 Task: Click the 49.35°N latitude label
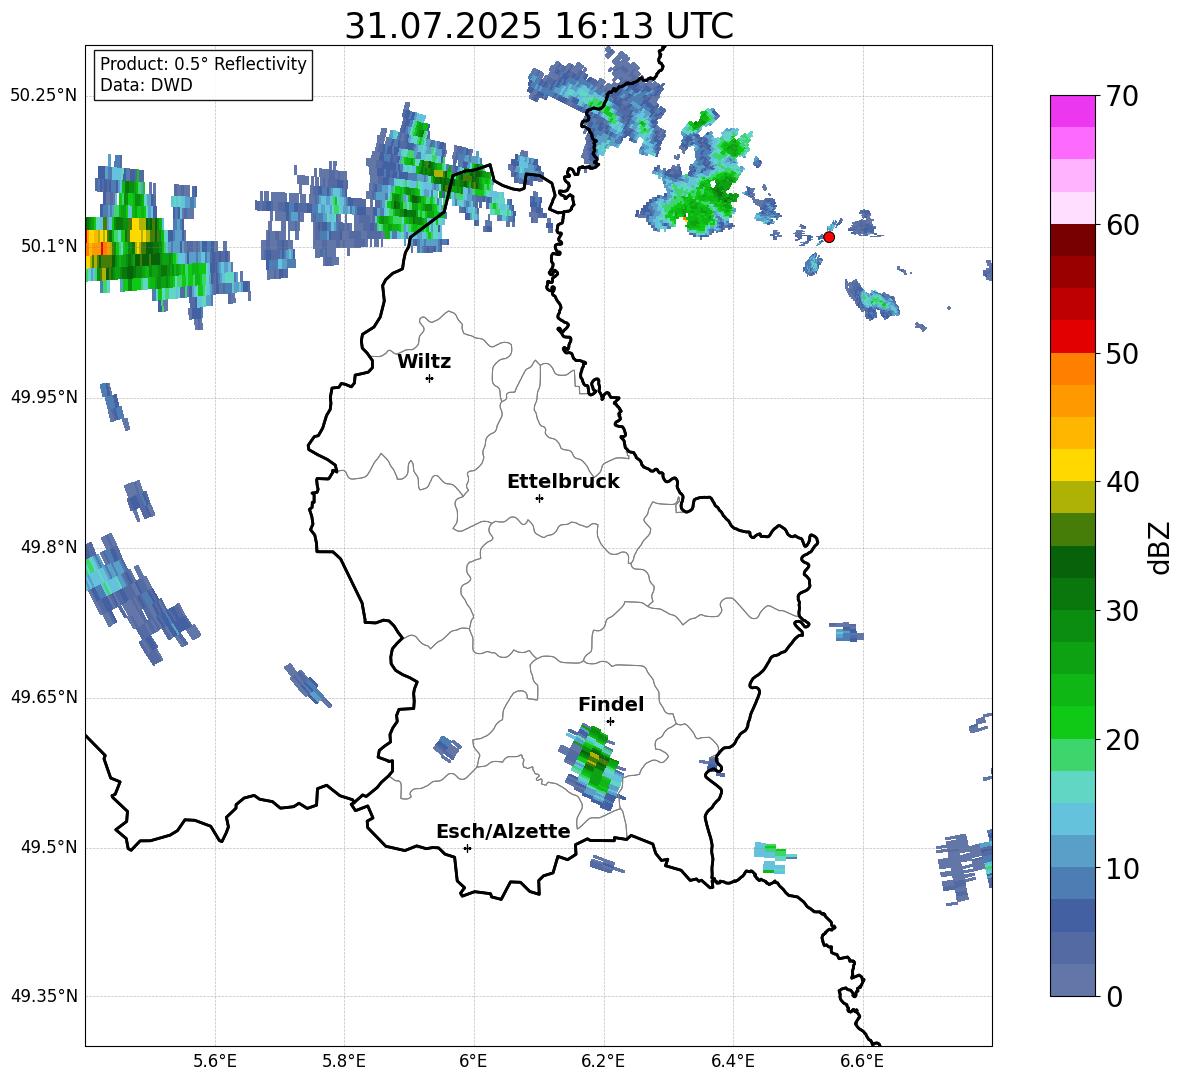pyautogui.click(x=44, y=996)
